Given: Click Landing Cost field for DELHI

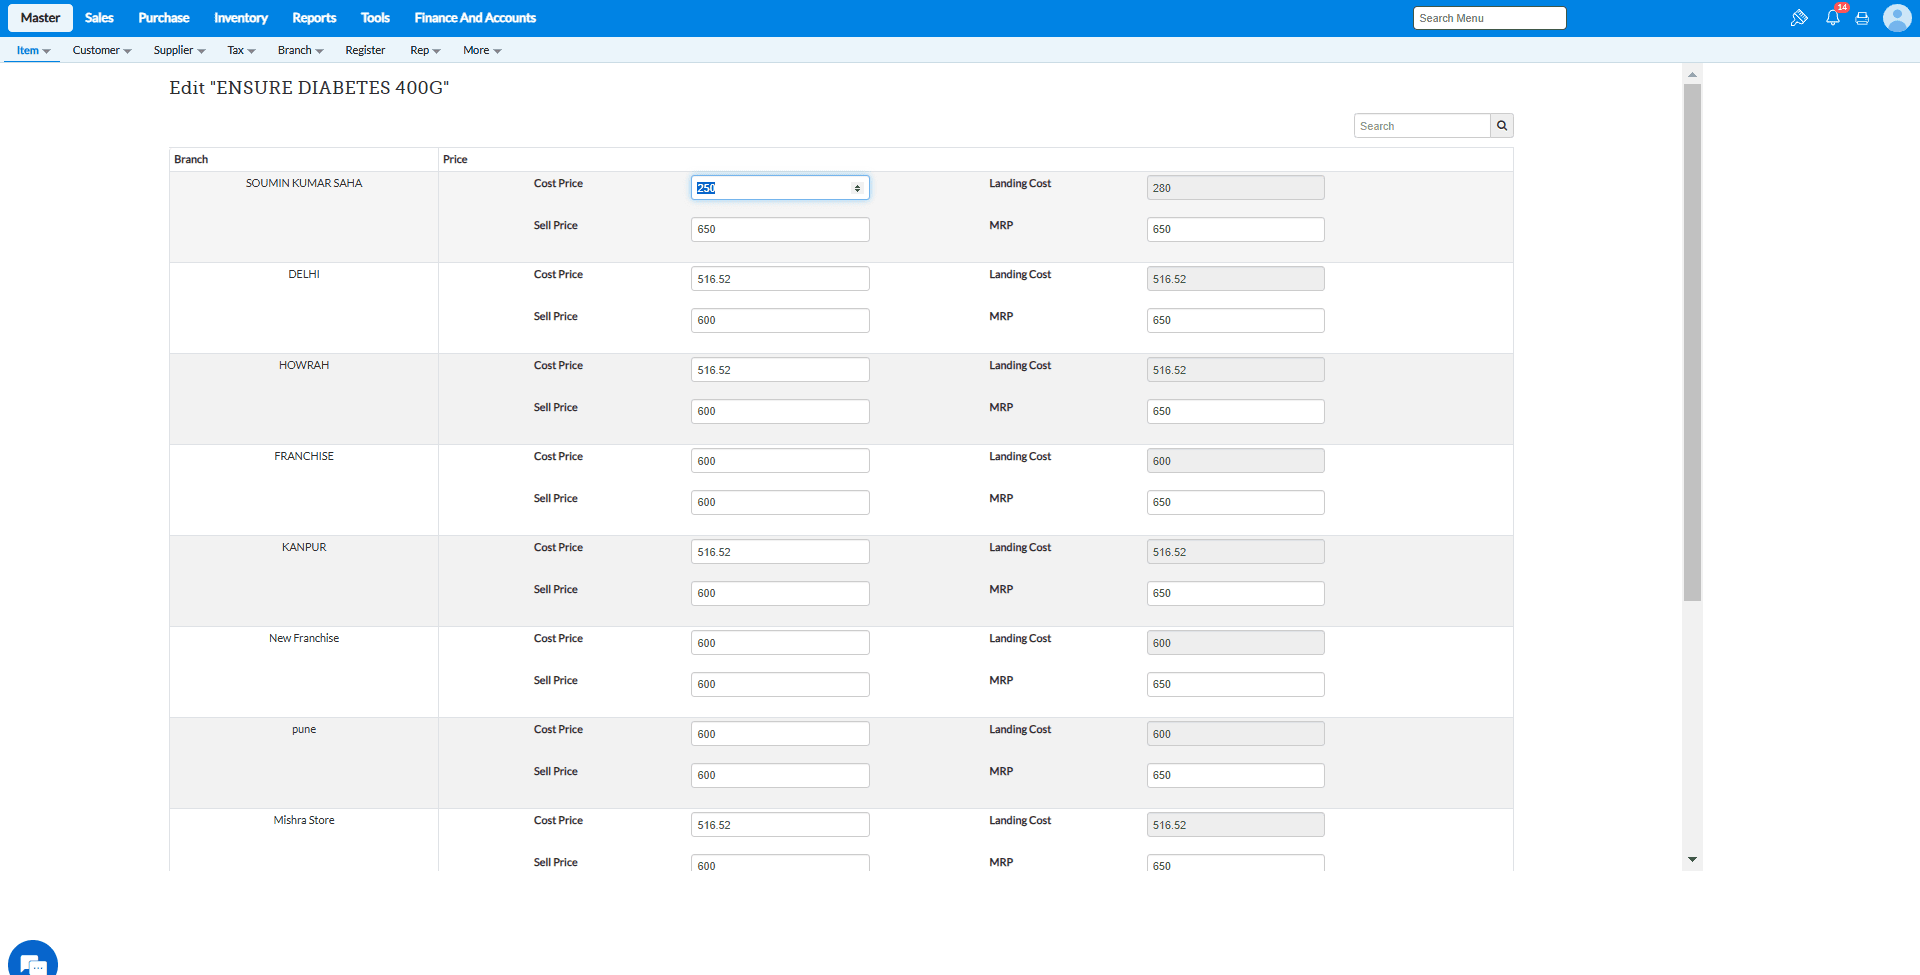Looking at the screenshot, I should 1235,279.
